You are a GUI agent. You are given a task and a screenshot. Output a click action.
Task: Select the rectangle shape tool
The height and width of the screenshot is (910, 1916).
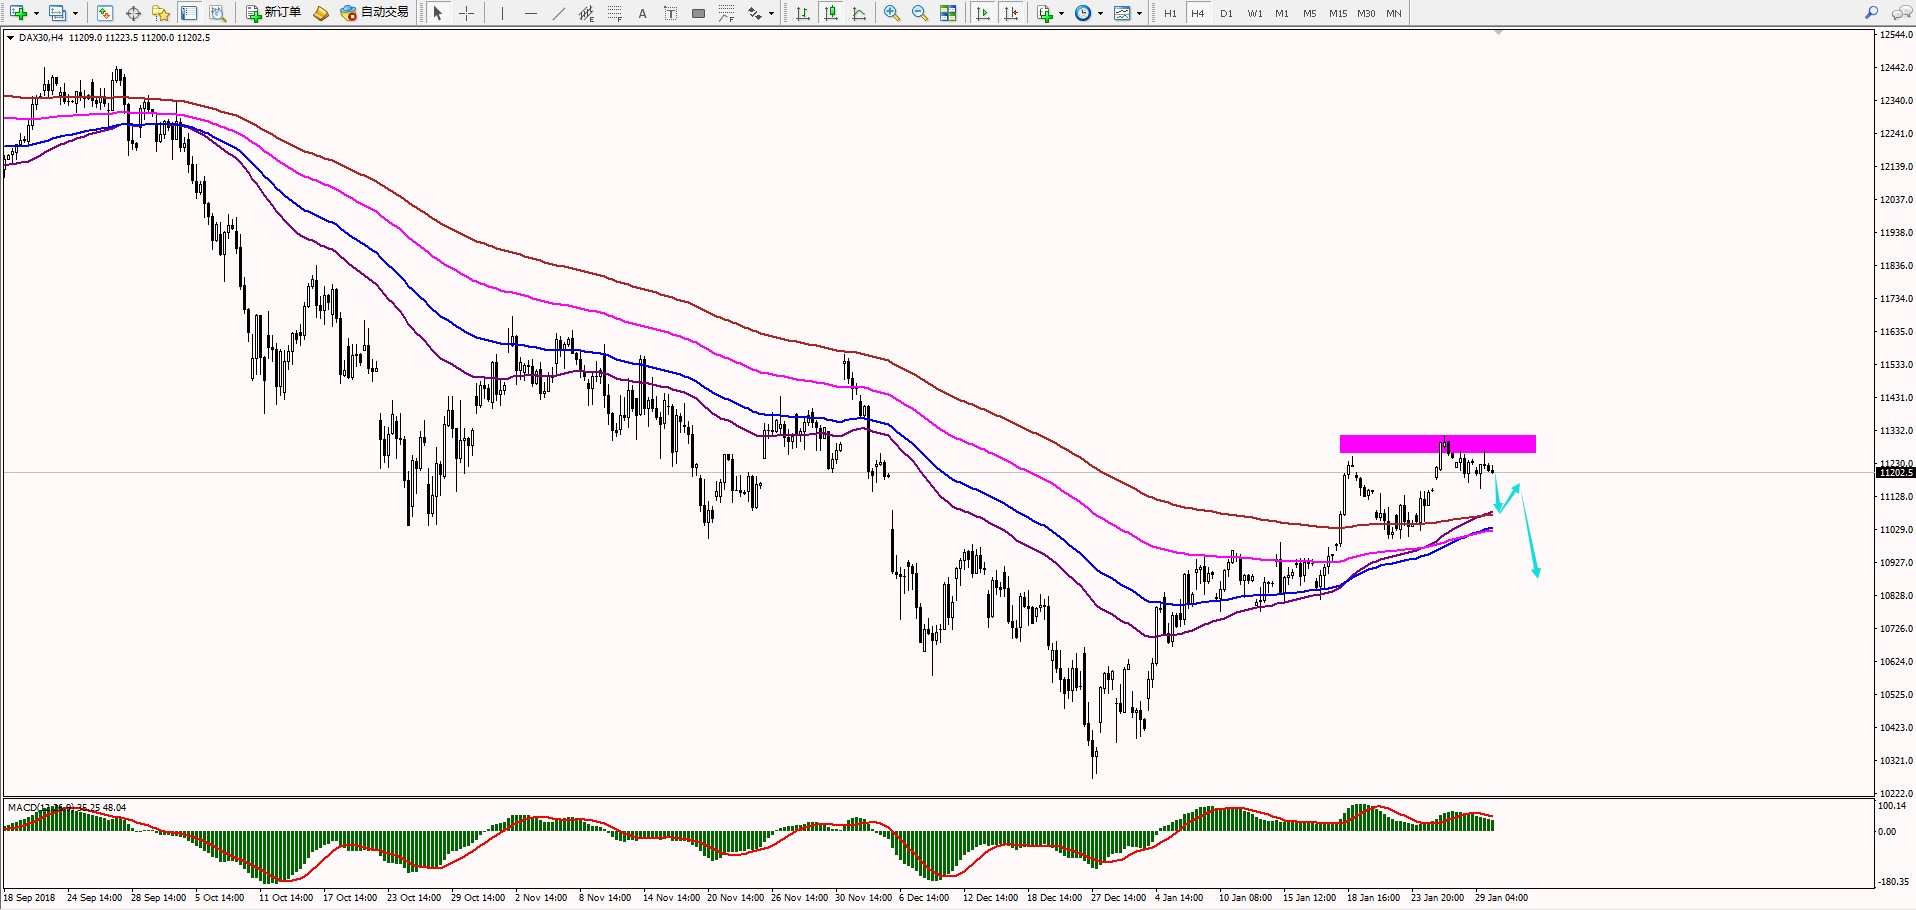(698, 13)
